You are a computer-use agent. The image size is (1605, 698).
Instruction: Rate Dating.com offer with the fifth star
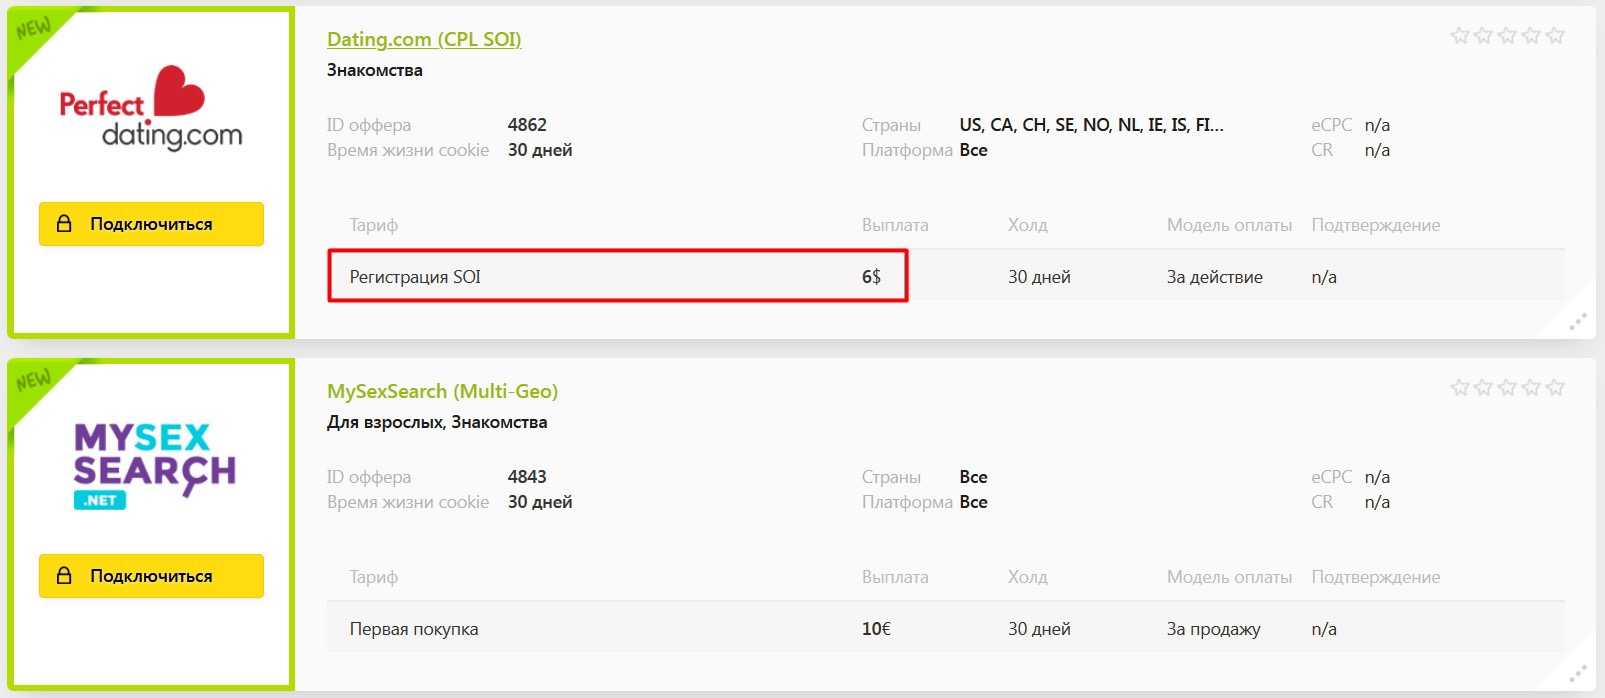1554,36
